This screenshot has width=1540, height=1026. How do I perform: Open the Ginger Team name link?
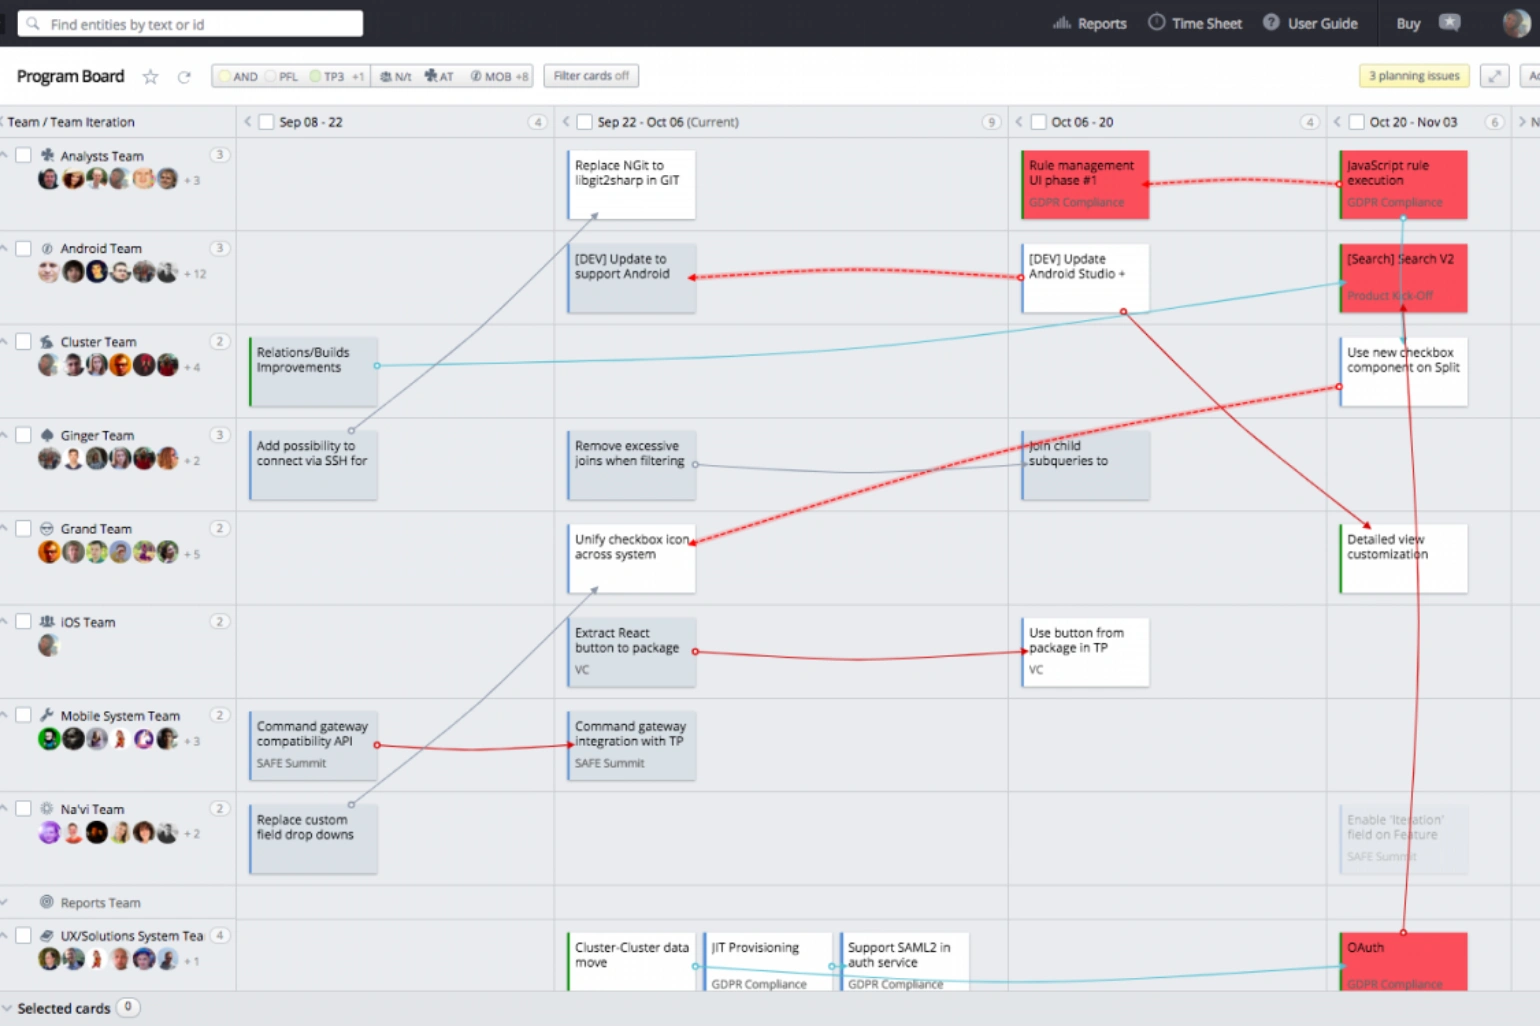97,435
